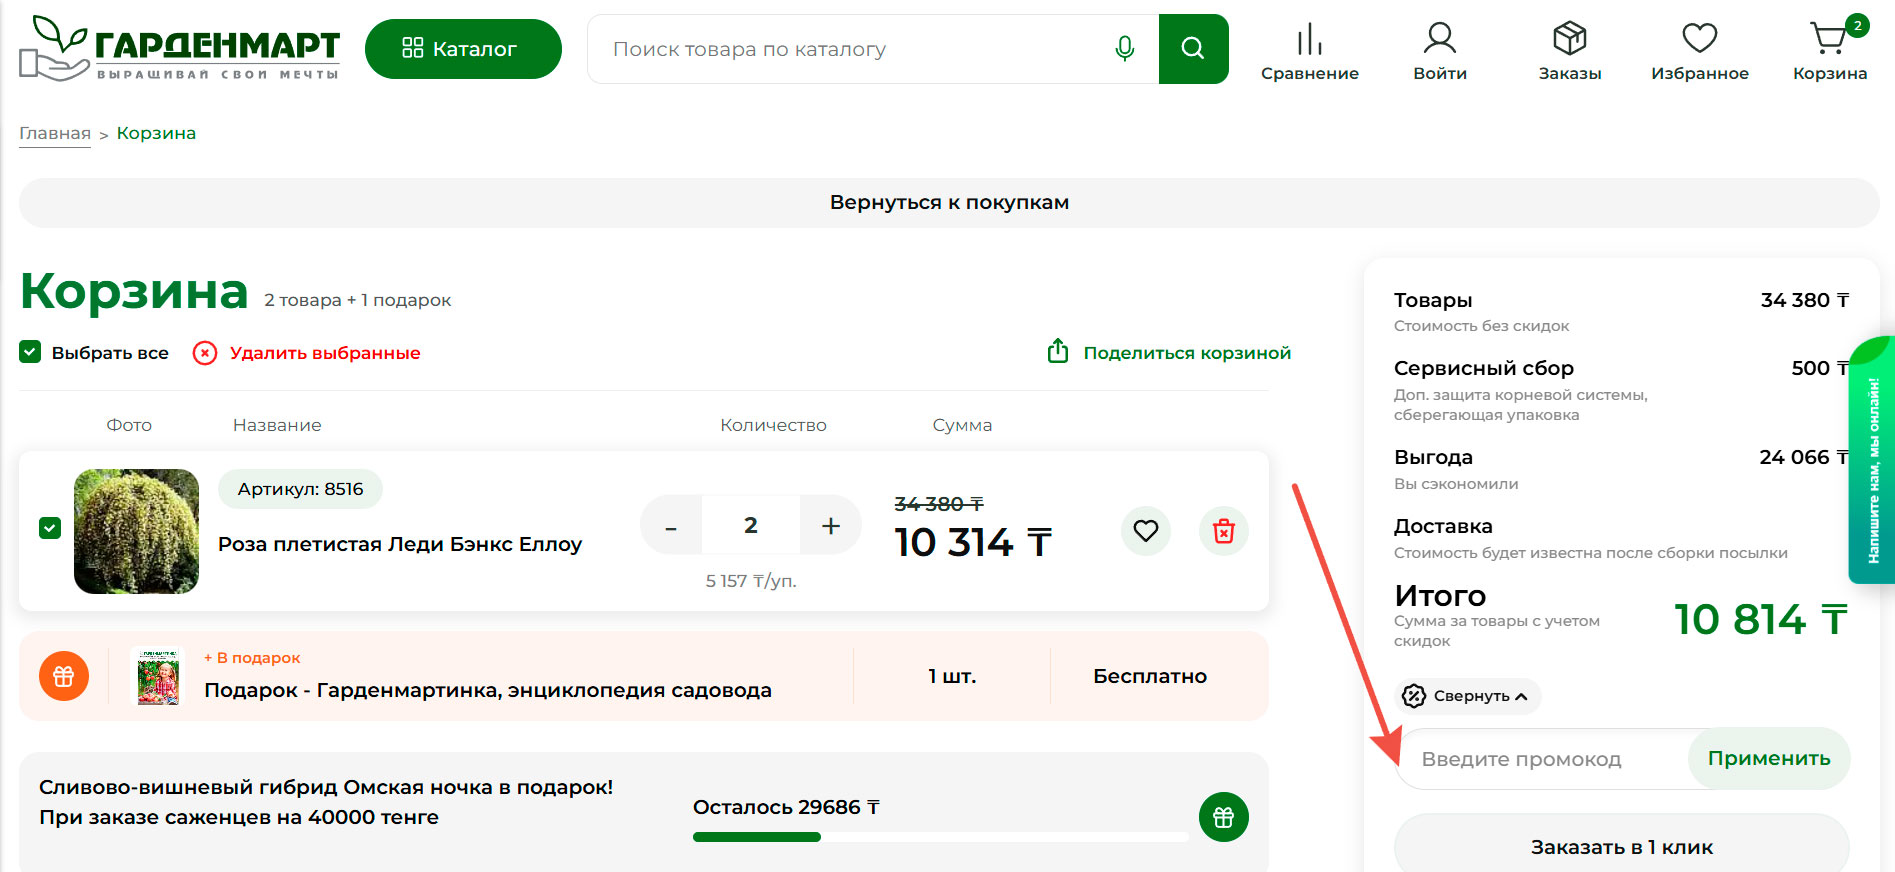Screen dimensions: 1895x872
Task: Go to Главная breadcrumb link
Action: pyautogui.click(x=55, y=133)
